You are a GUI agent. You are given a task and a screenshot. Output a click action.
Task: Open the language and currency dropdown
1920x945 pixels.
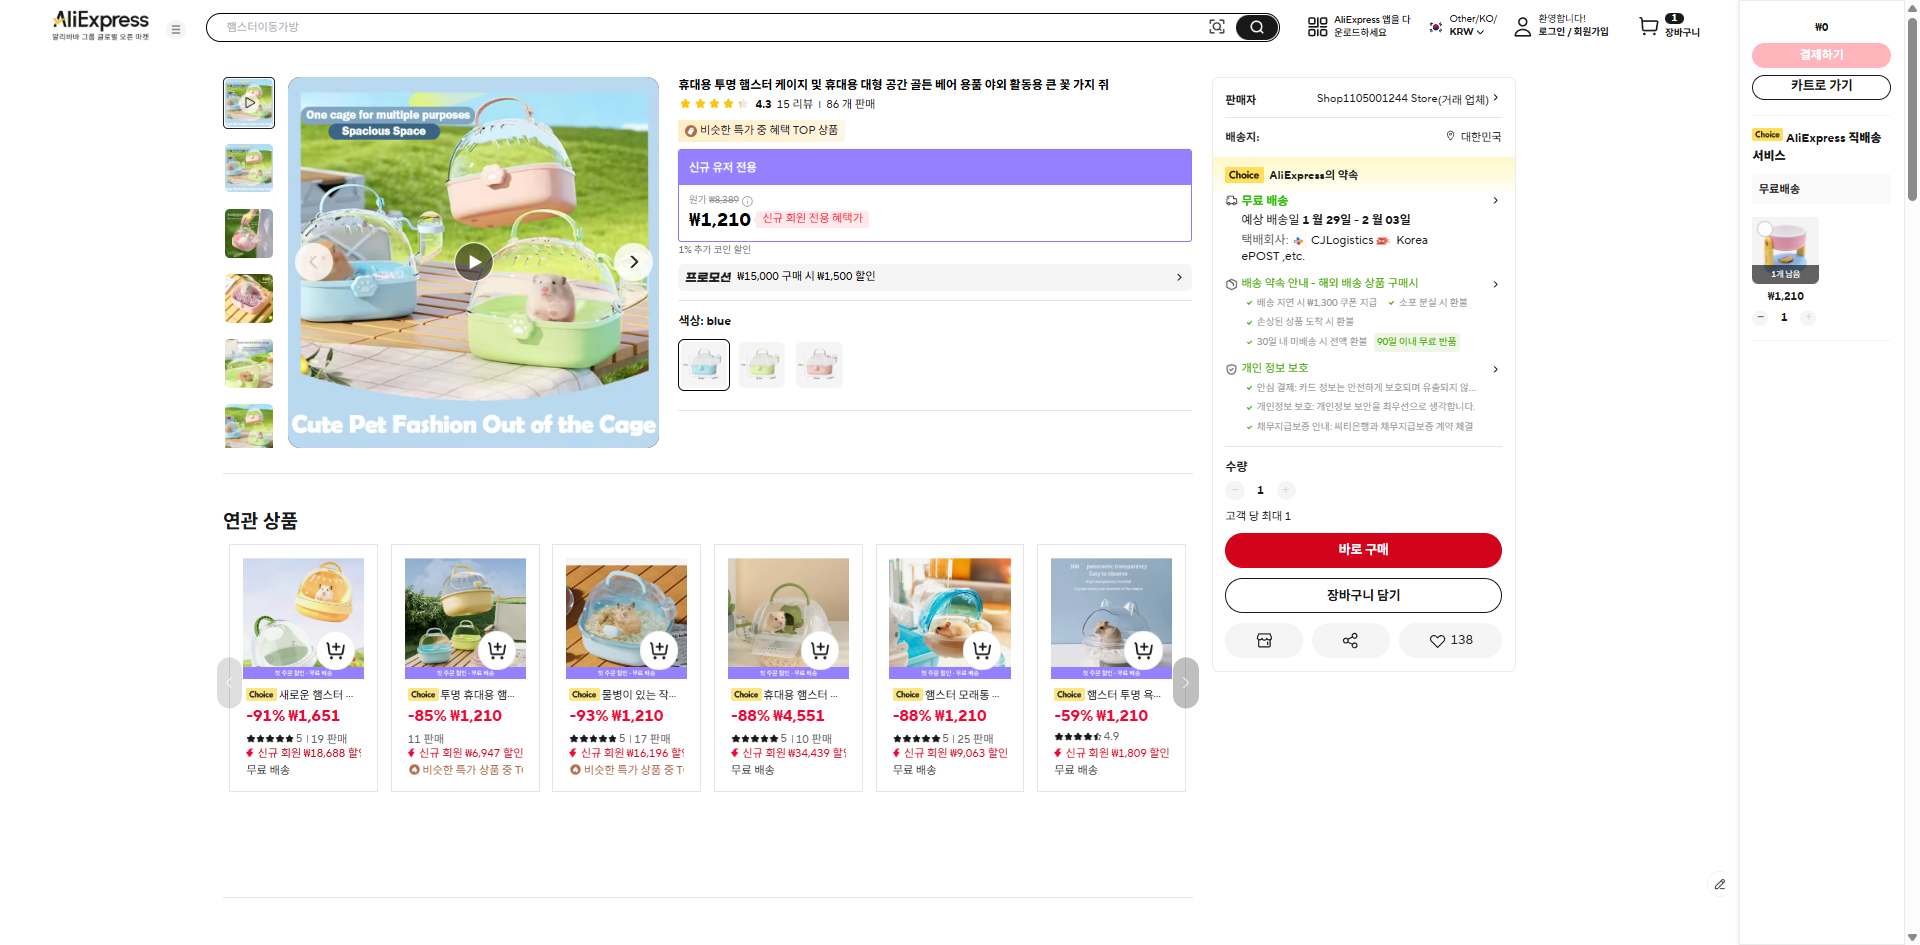coord(1464,26)
